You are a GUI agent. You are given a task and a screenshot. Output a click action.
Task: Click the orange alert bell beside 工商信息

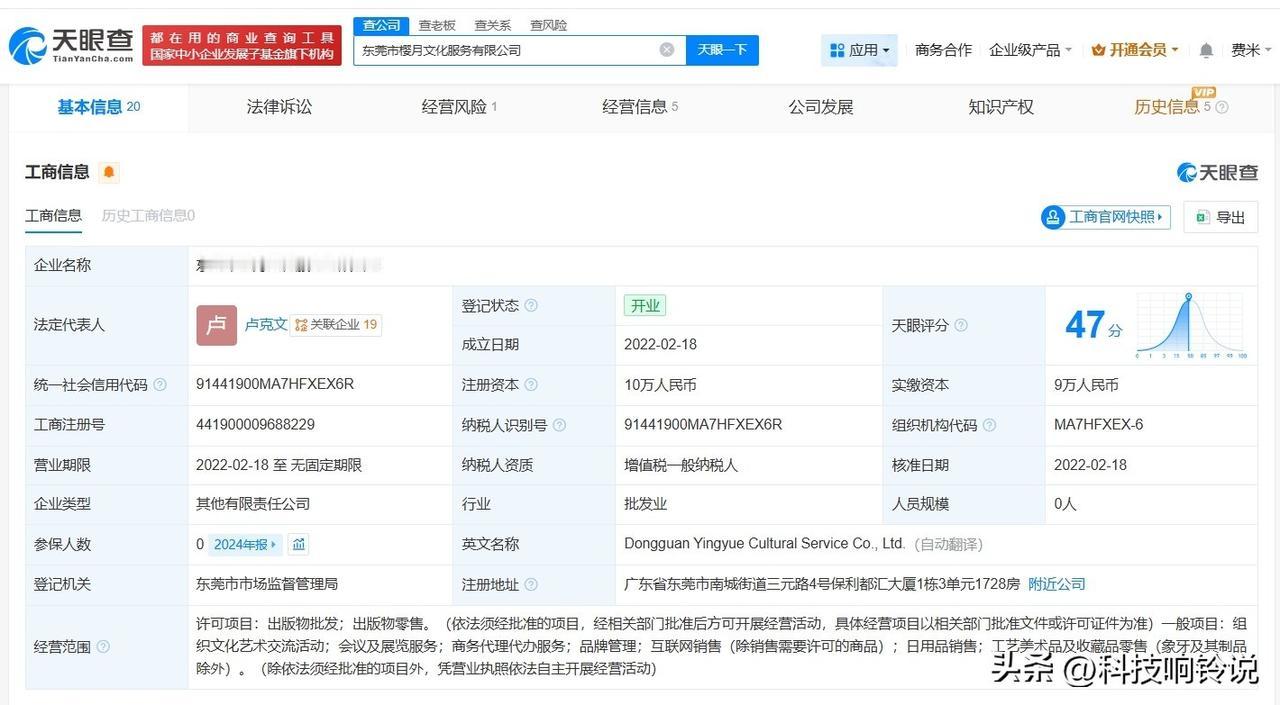(109, 172)
